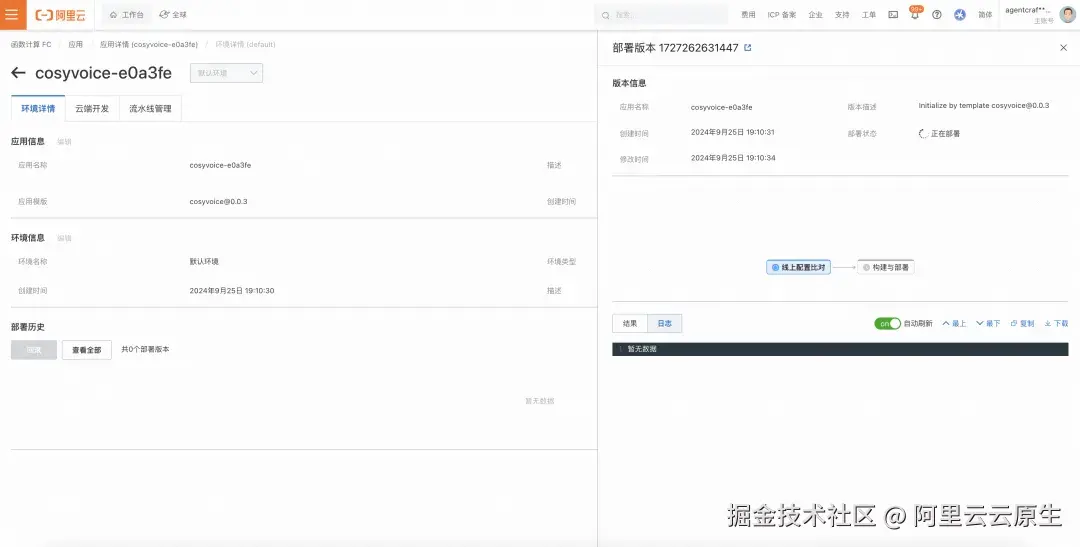This screenshot has width=1080, height=547.
Task: Open 工单 in the top navigation
Action: coord(869,14)
